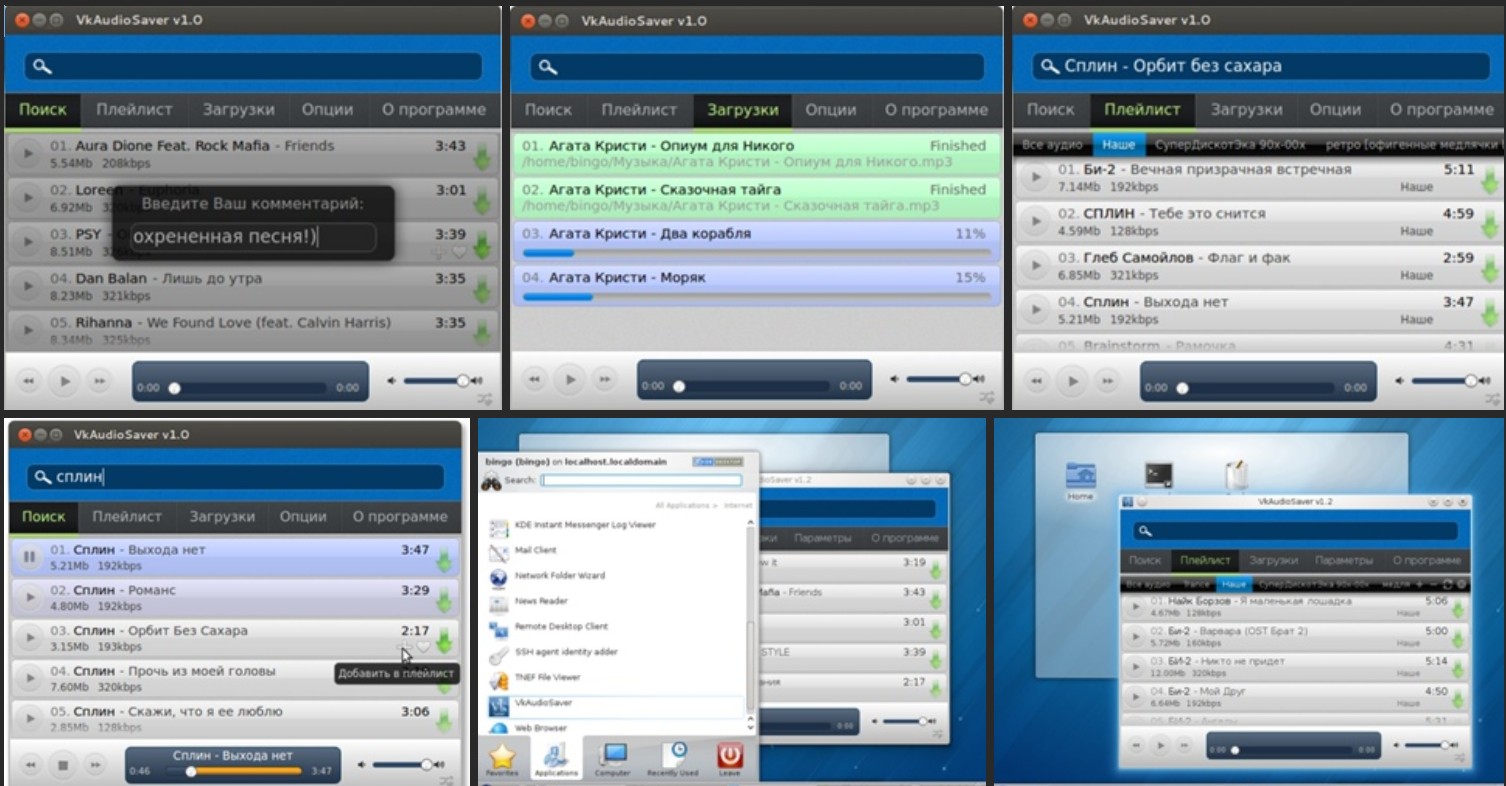Screen dimensions: 1506x786
Task: Click the search field containing lowercase "сплин"
Action: [235, 477]
